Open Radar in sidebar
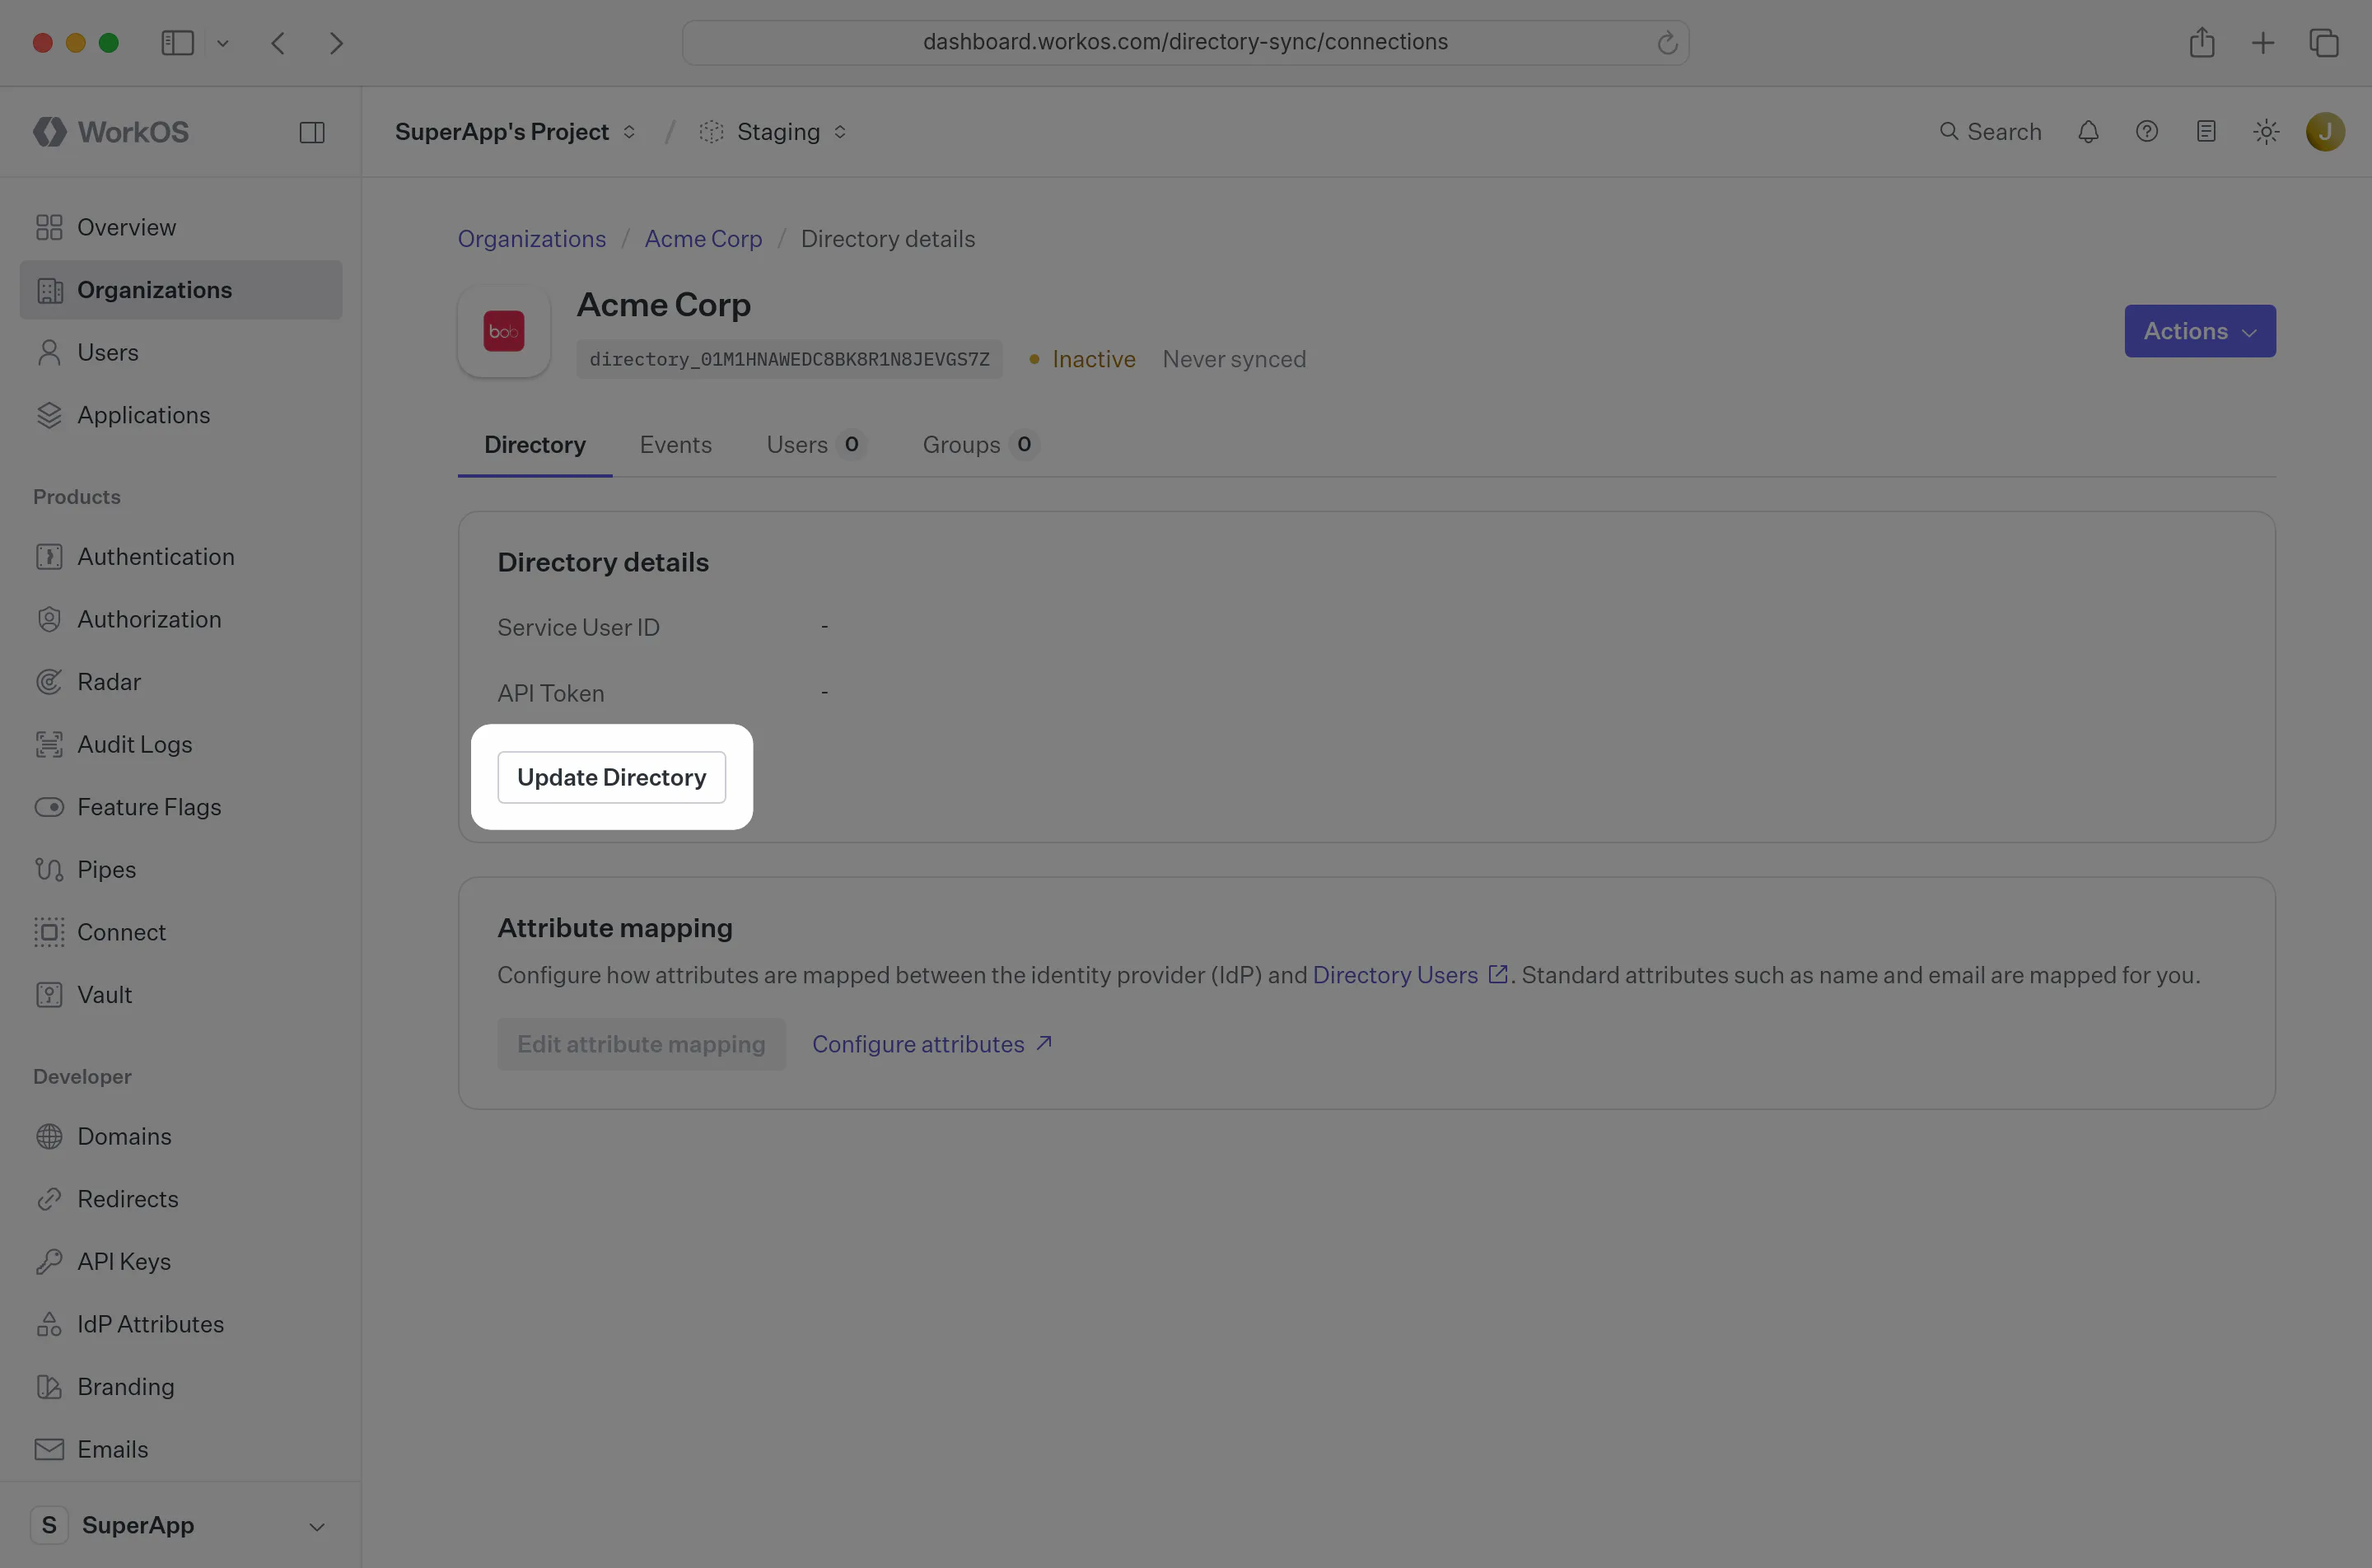2372x1568 pixels. click(181, 682)
